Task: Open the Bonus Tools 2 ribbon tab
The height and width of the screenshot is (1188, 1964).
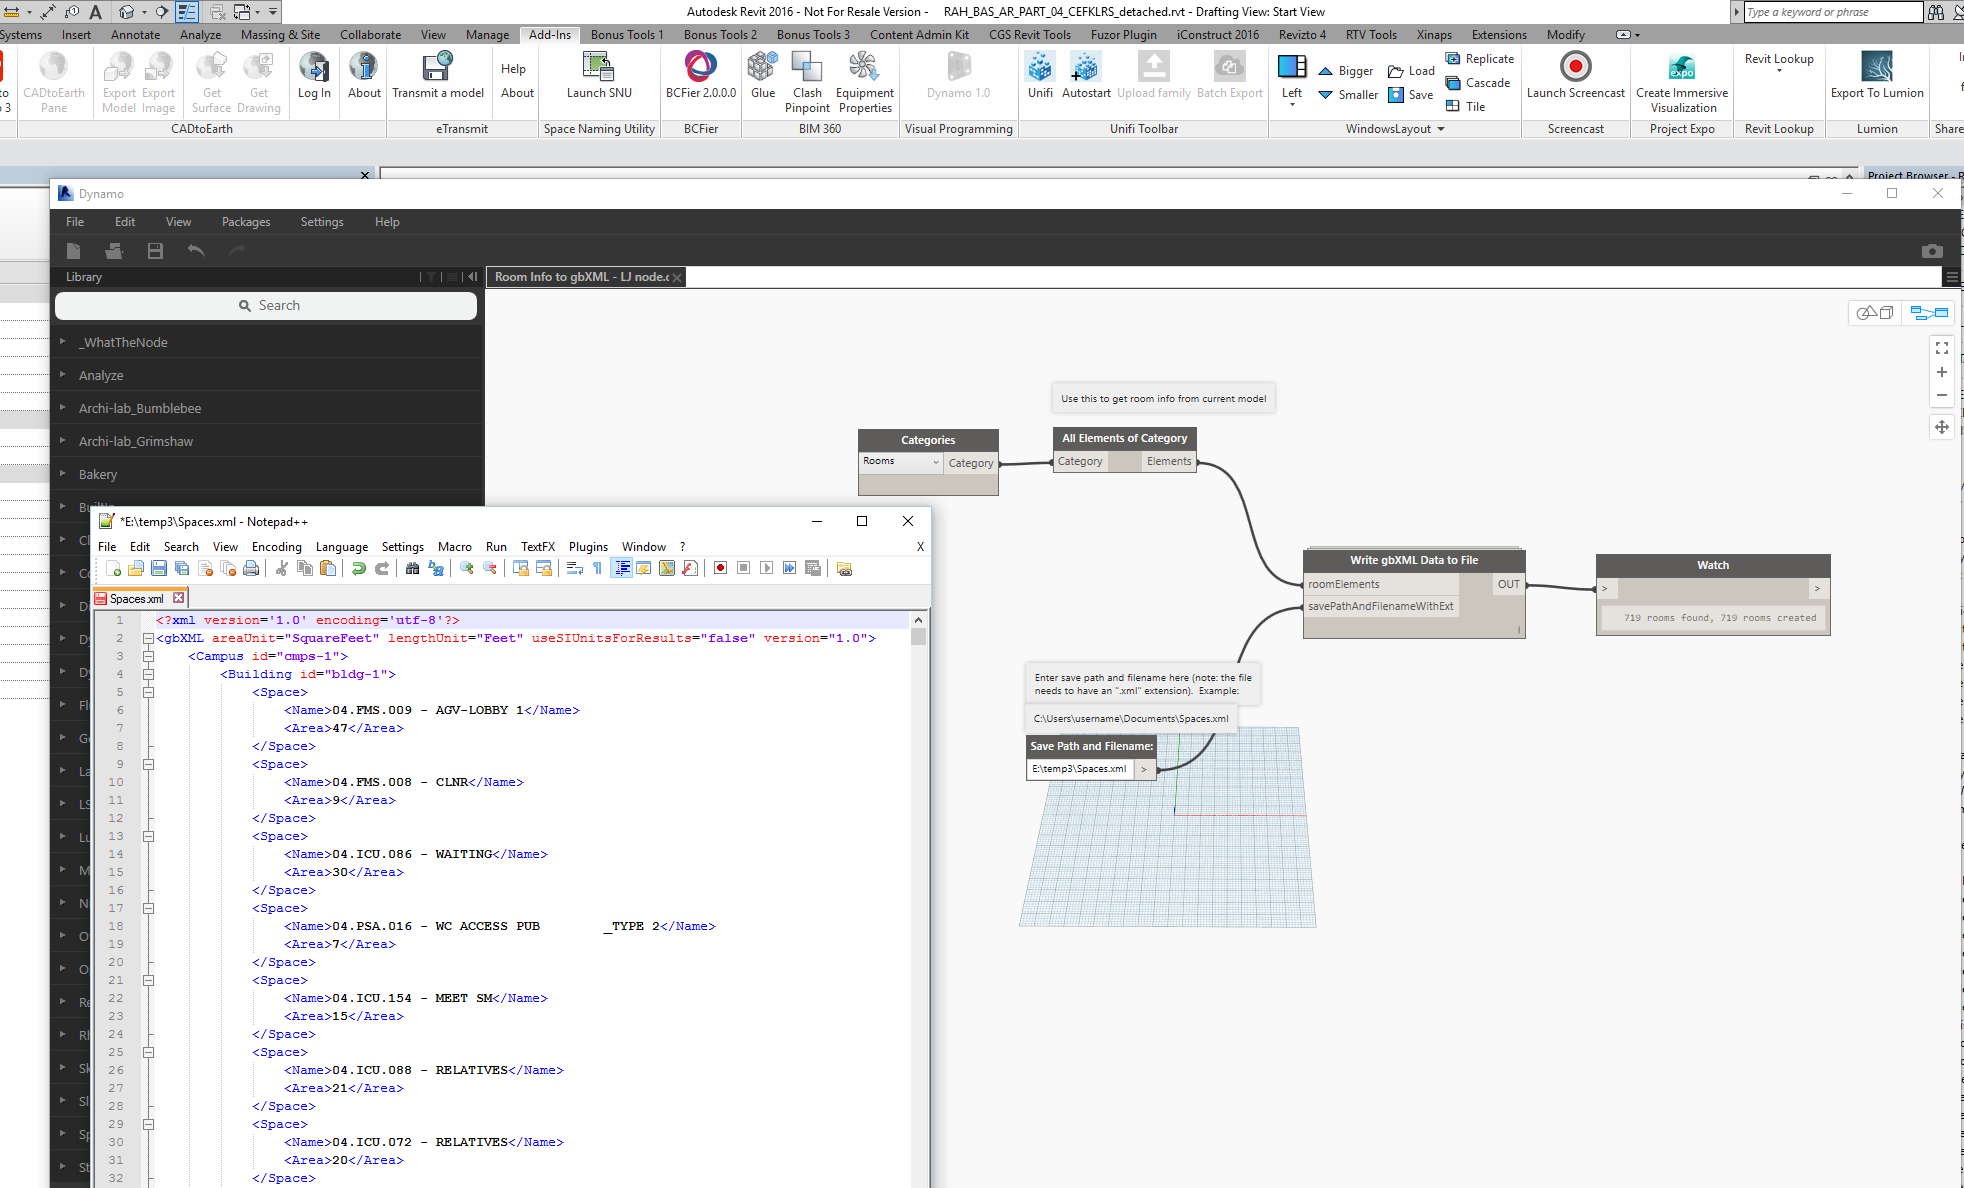Action: click(720, 34)
